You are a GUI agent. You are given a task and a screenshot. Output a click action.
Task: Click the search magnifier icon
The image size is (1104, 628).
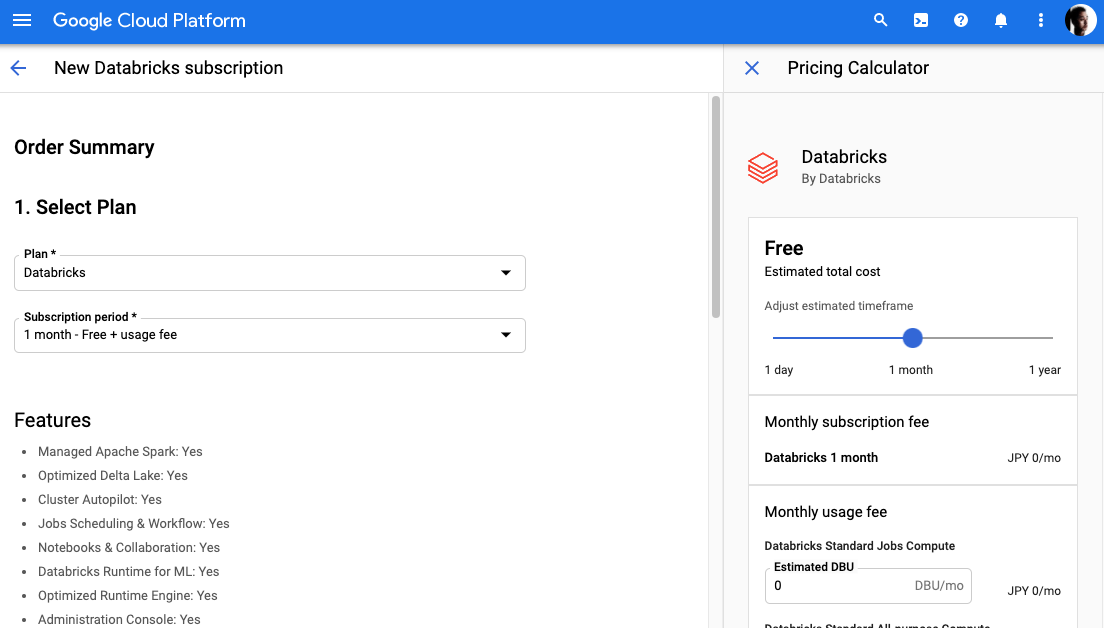pyautogui.click(x=880, y=20)
